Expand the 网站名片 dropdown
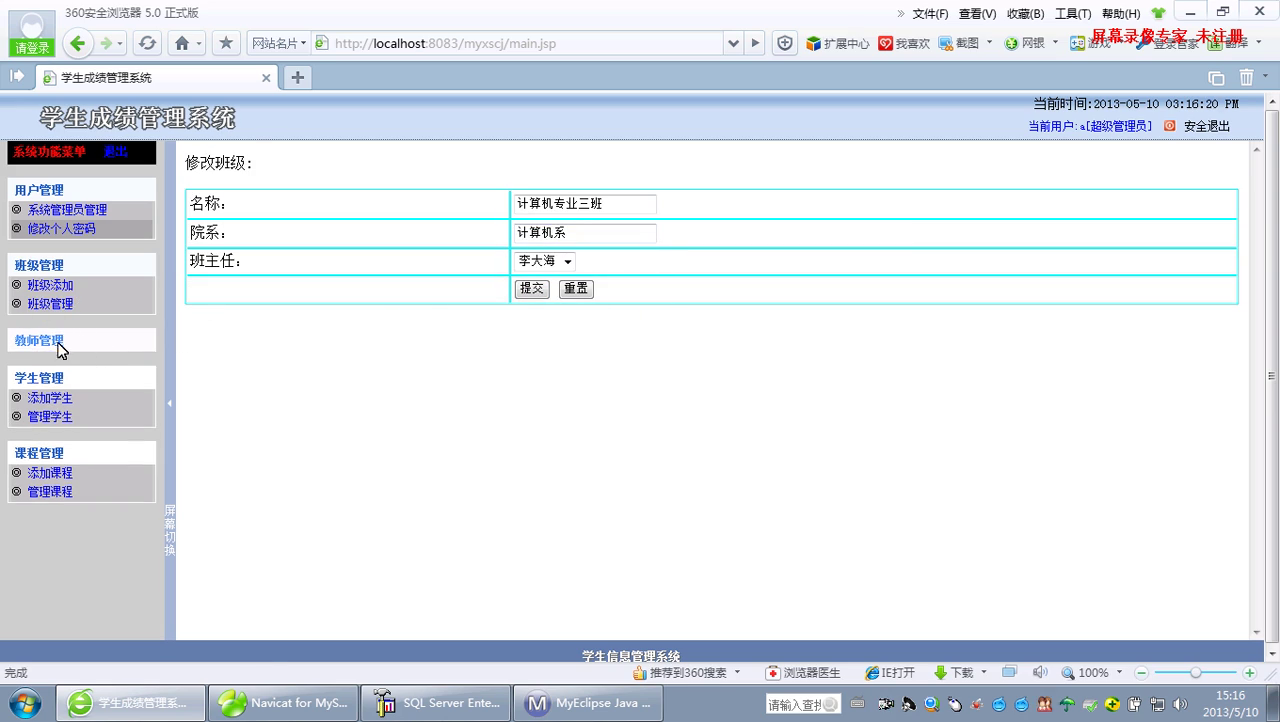 pyautogui.click(x=278, y=43)
